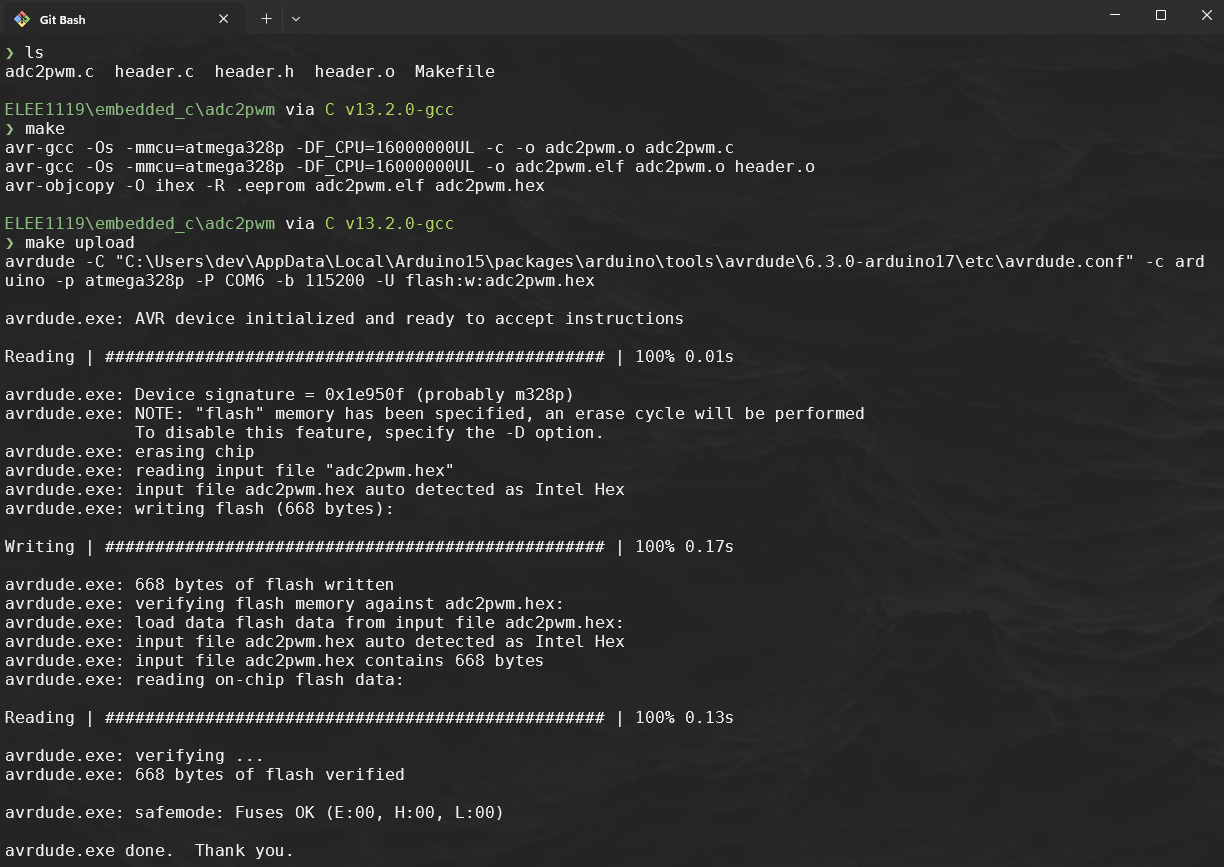Close the Git Bash tab
Viewport: 1224px width, 867px height.
click(x=223, y=19)
